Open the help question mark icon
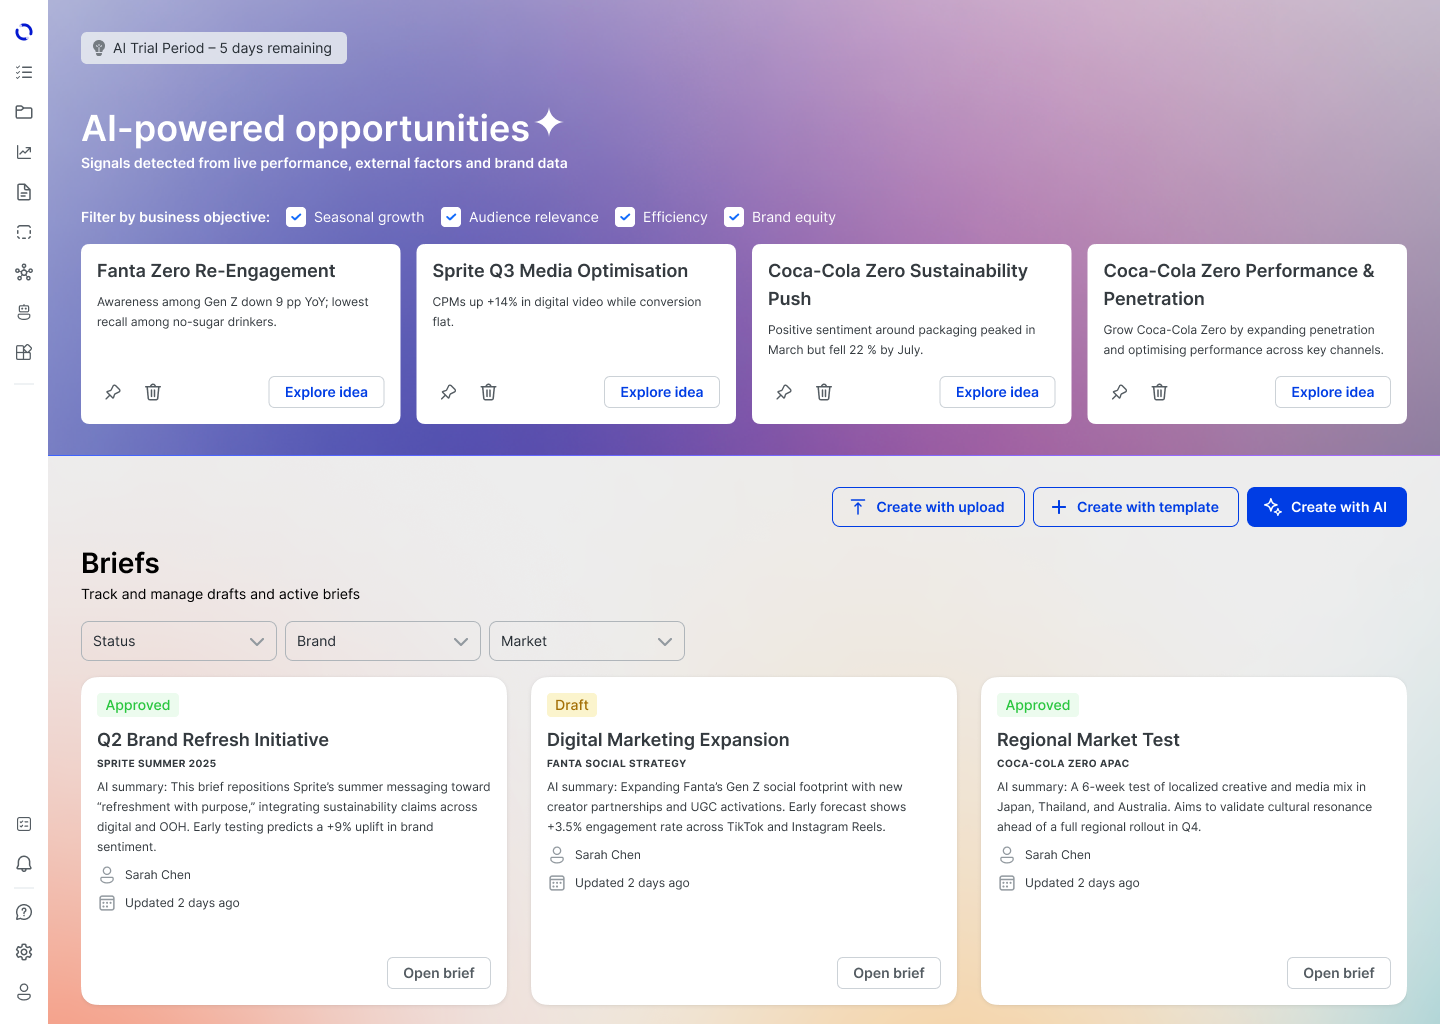The image size is (1440, 1024). click(24, 912)
